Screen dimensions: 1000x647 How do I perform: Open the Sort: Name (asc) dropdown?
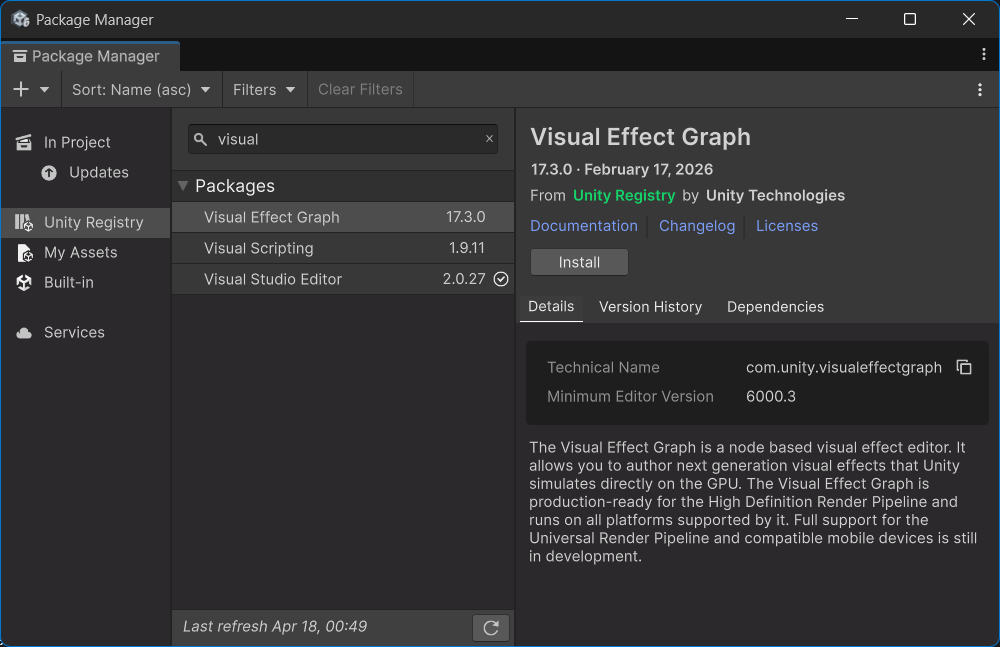pos(141,89)
